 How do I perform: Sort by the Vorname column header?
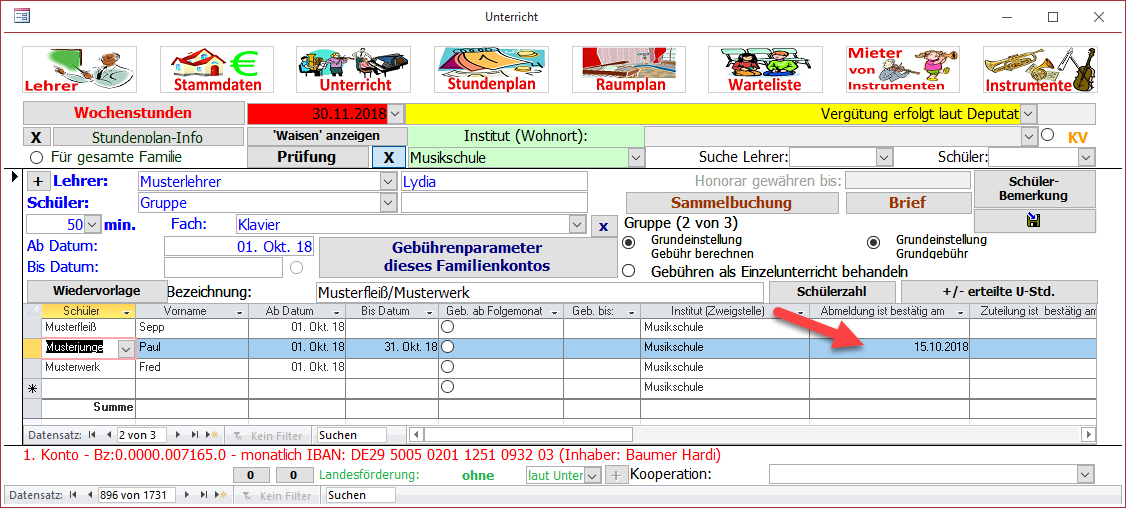click(190, 311)
